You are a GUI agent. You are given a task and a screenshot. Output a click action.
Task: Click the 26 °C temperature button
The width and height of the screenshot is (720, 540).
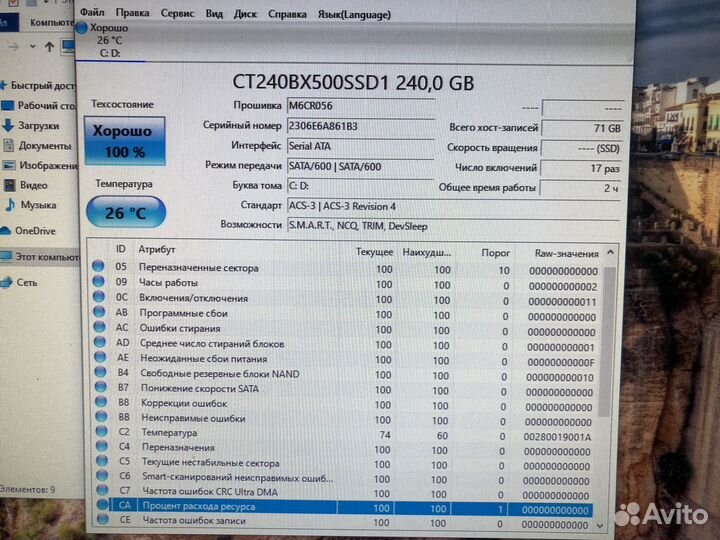pyautogui.click(x=124, y=213)
